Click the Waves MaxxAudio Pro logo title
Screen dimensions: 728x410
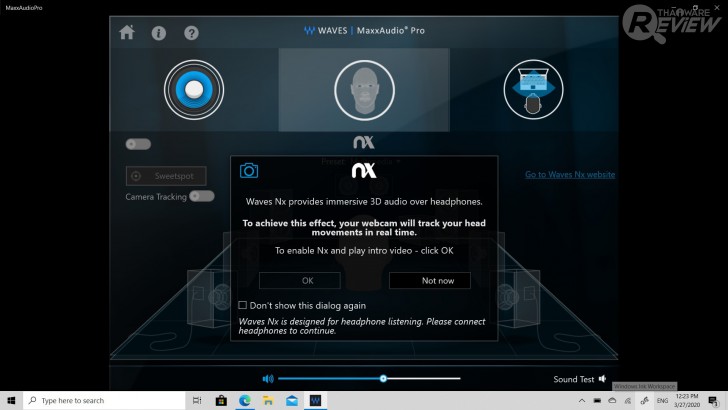[x=364, y=31]
